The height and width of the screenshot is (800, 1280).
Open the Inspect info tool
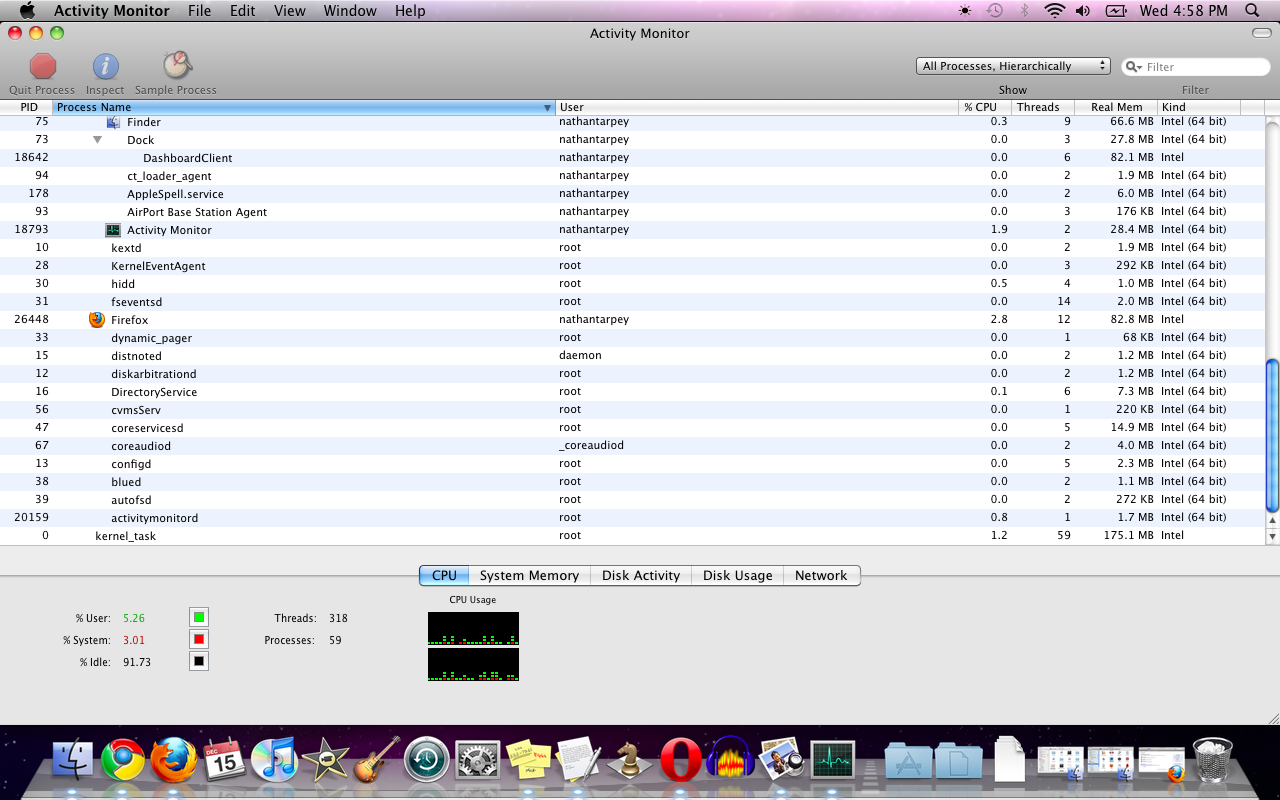[106, 66]
